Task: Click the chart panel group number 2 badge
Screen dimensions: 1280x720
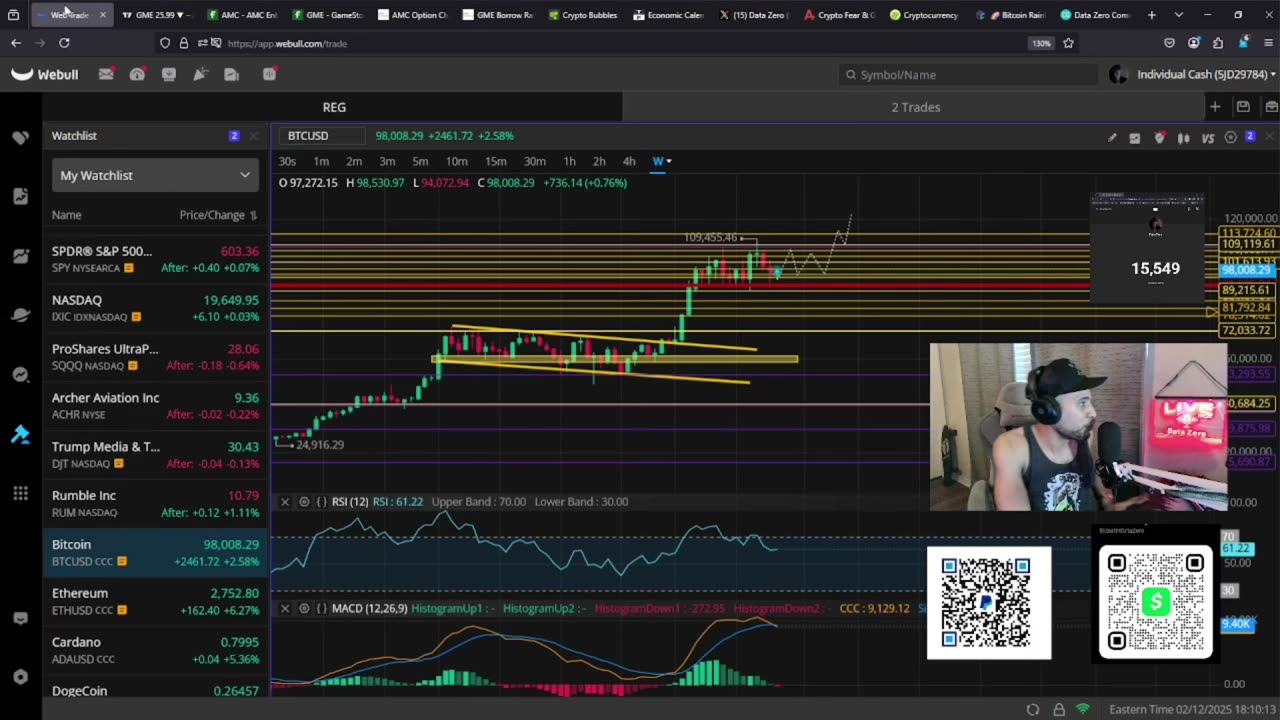Action: (1250, 137)
